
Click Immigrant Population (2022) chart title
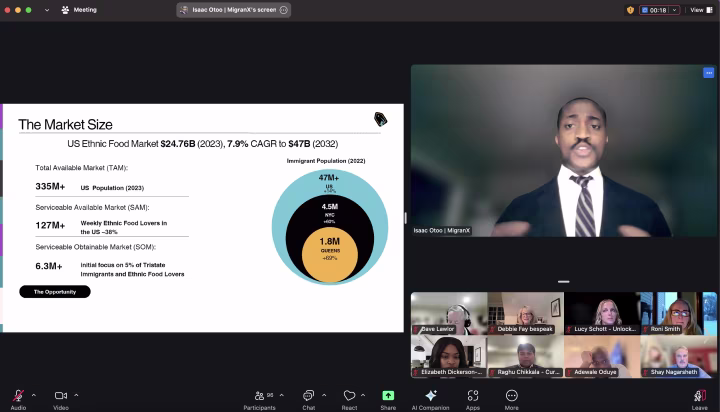click(x=326, y=161)
